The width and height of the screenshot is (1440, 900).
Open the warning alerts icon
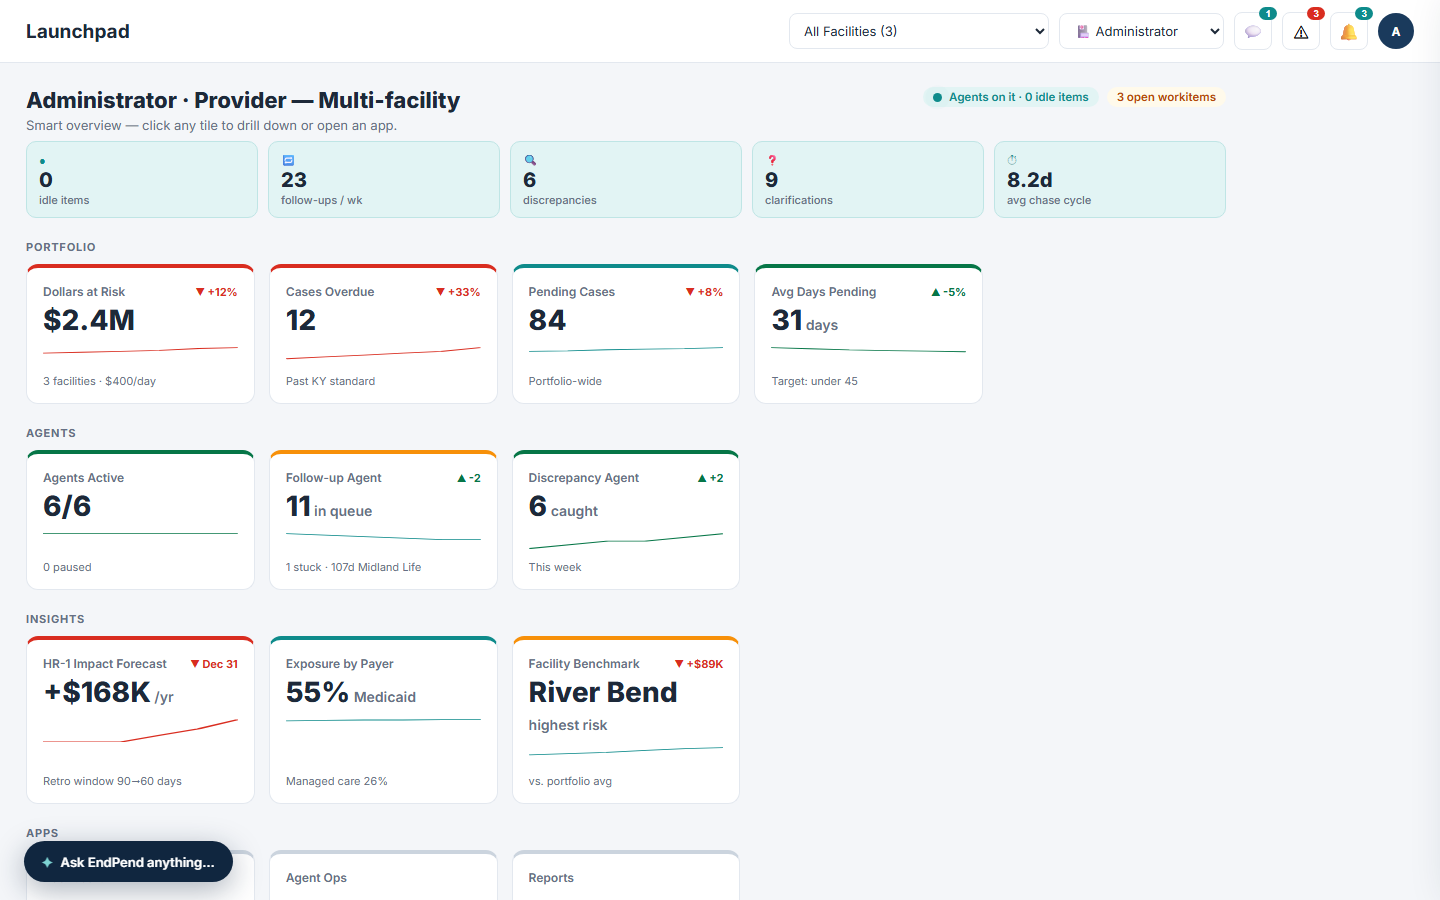(1301, 31)
